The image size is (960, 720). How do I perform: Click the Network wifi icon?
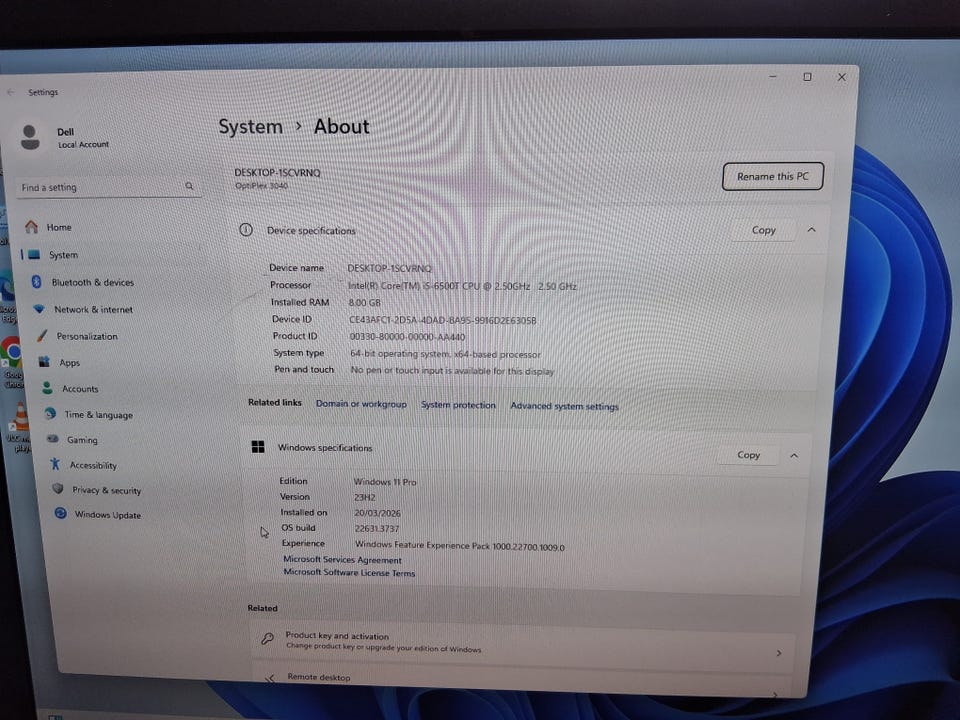(x=39, y=309)
